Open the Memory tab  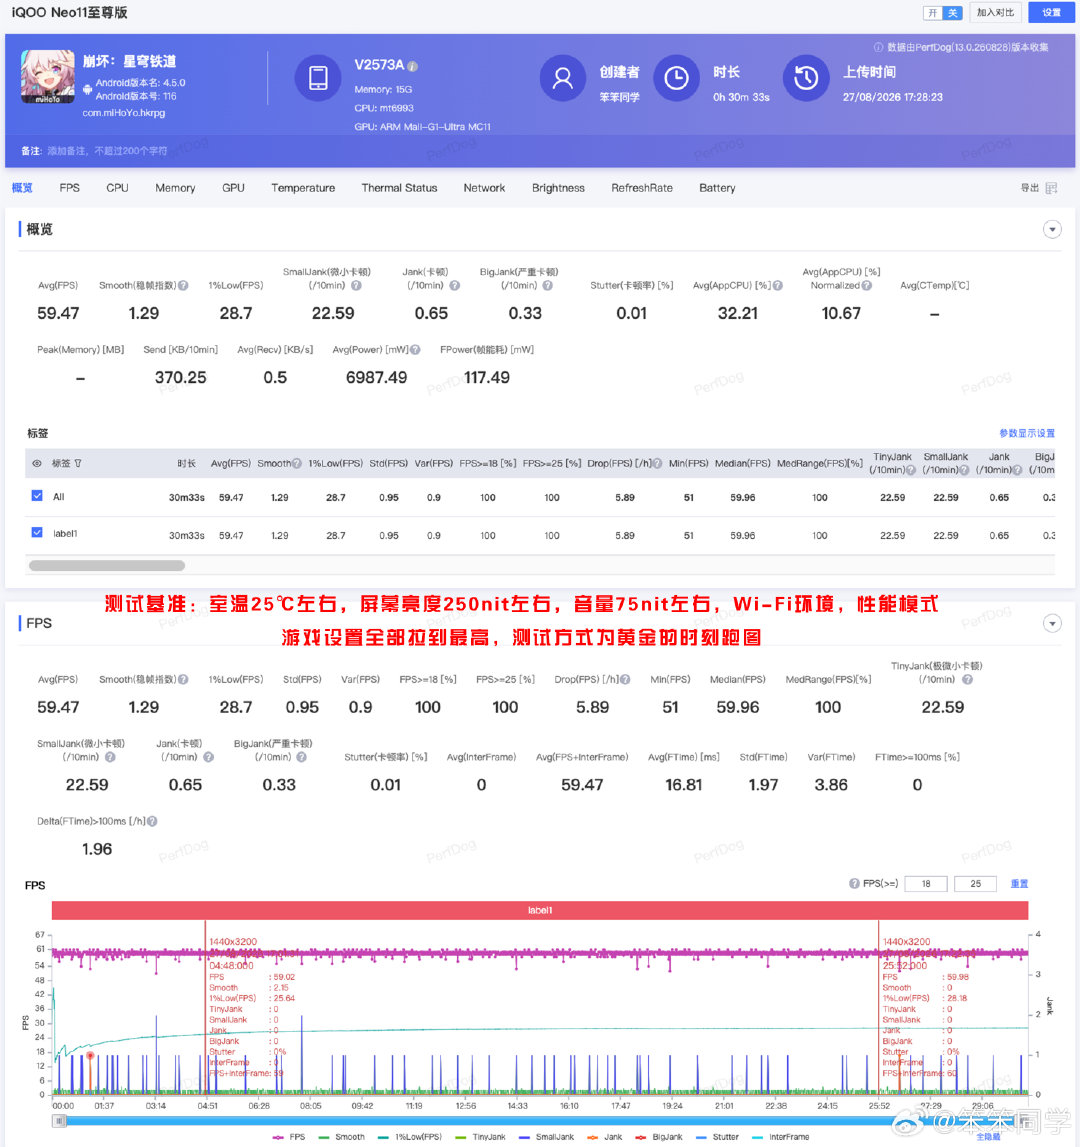tap(175, 188)
